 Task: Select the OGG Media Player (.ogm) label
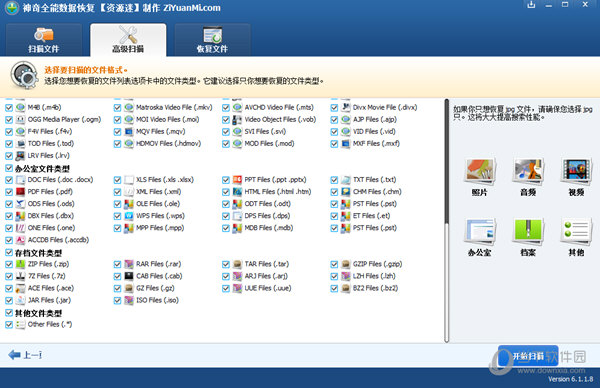(x=64, y=119)
